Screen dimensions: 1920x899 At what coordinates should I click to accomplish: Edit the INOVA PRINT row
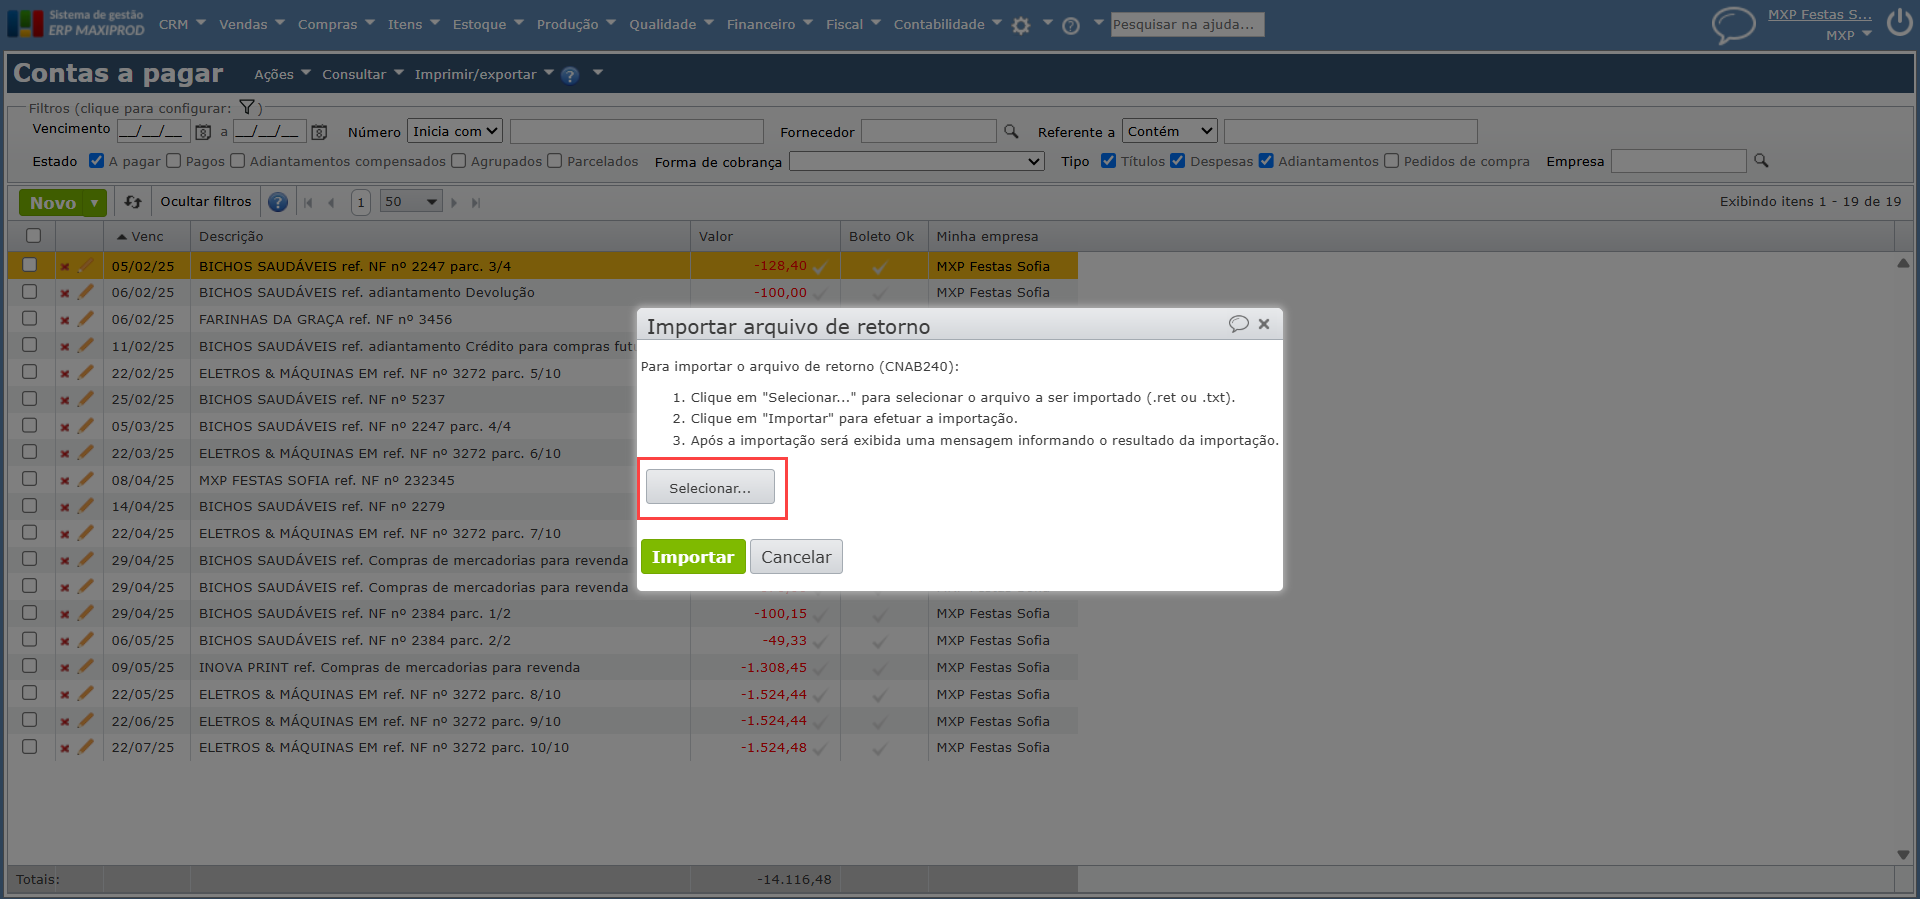tap(86, 667)
